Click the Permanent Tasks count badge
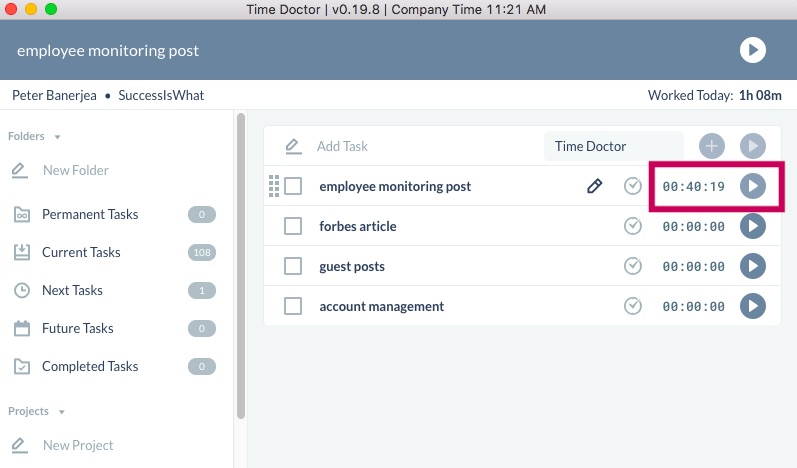Image resolution: width=797 pixels, height=468 pixels. coord(202,214)
